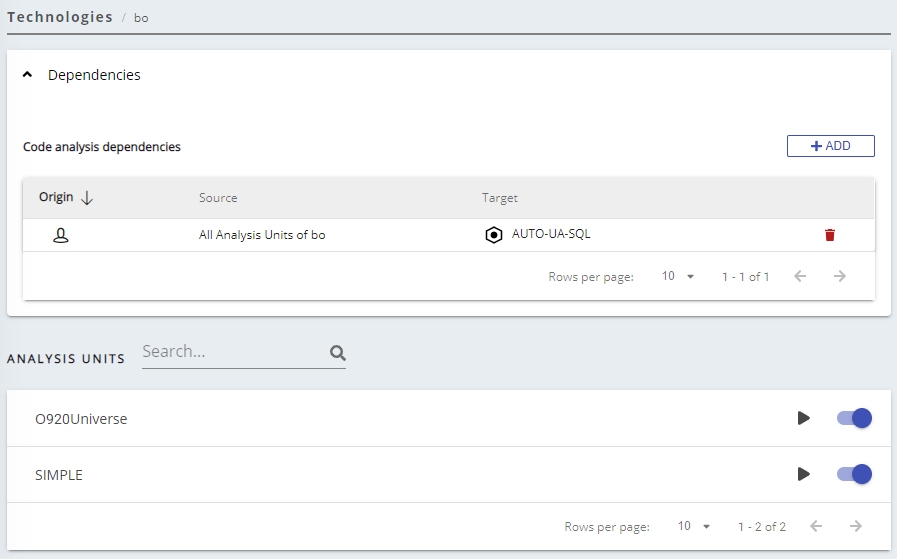
Task: Click the user origin icon in row
Action: [x=61, y=235]
